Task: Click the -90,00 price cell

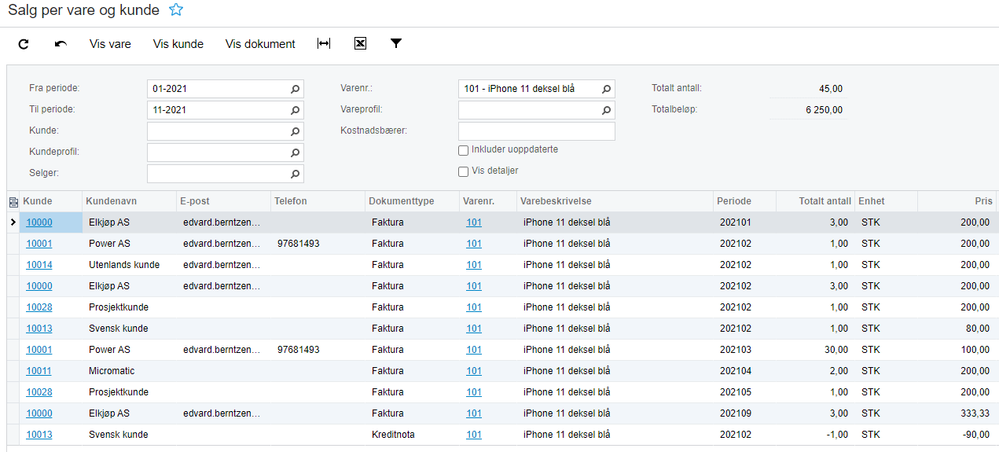Action: [957, 434]
